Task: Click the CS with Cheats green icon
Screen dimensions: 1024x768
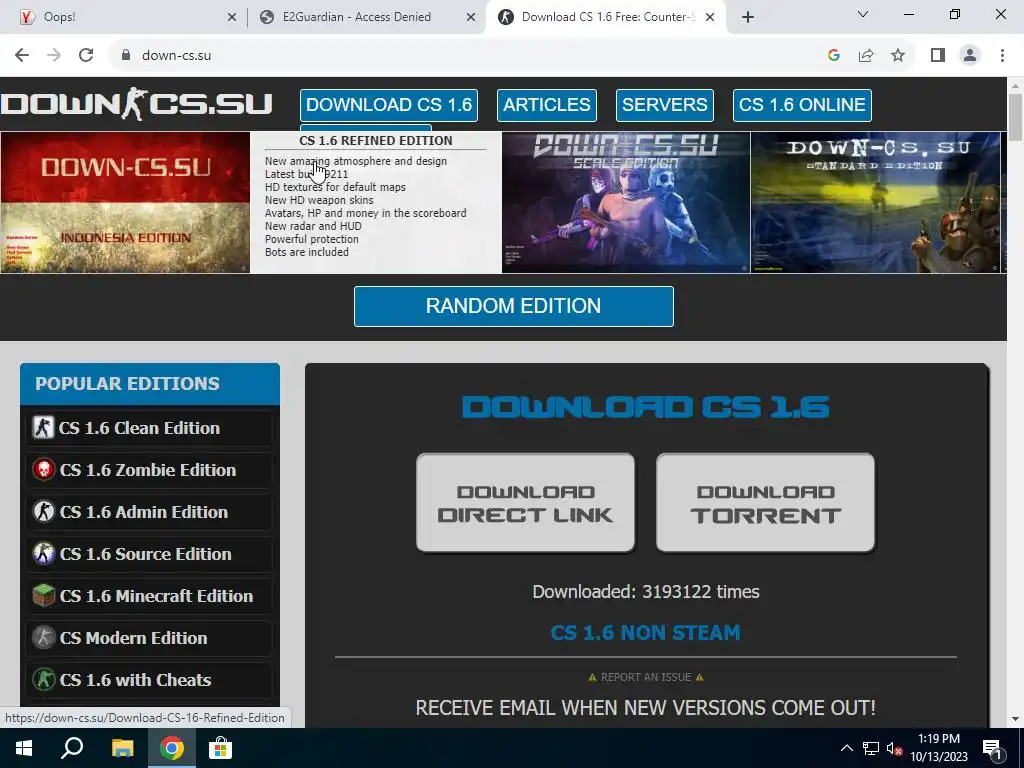Action: click(44, 679)
